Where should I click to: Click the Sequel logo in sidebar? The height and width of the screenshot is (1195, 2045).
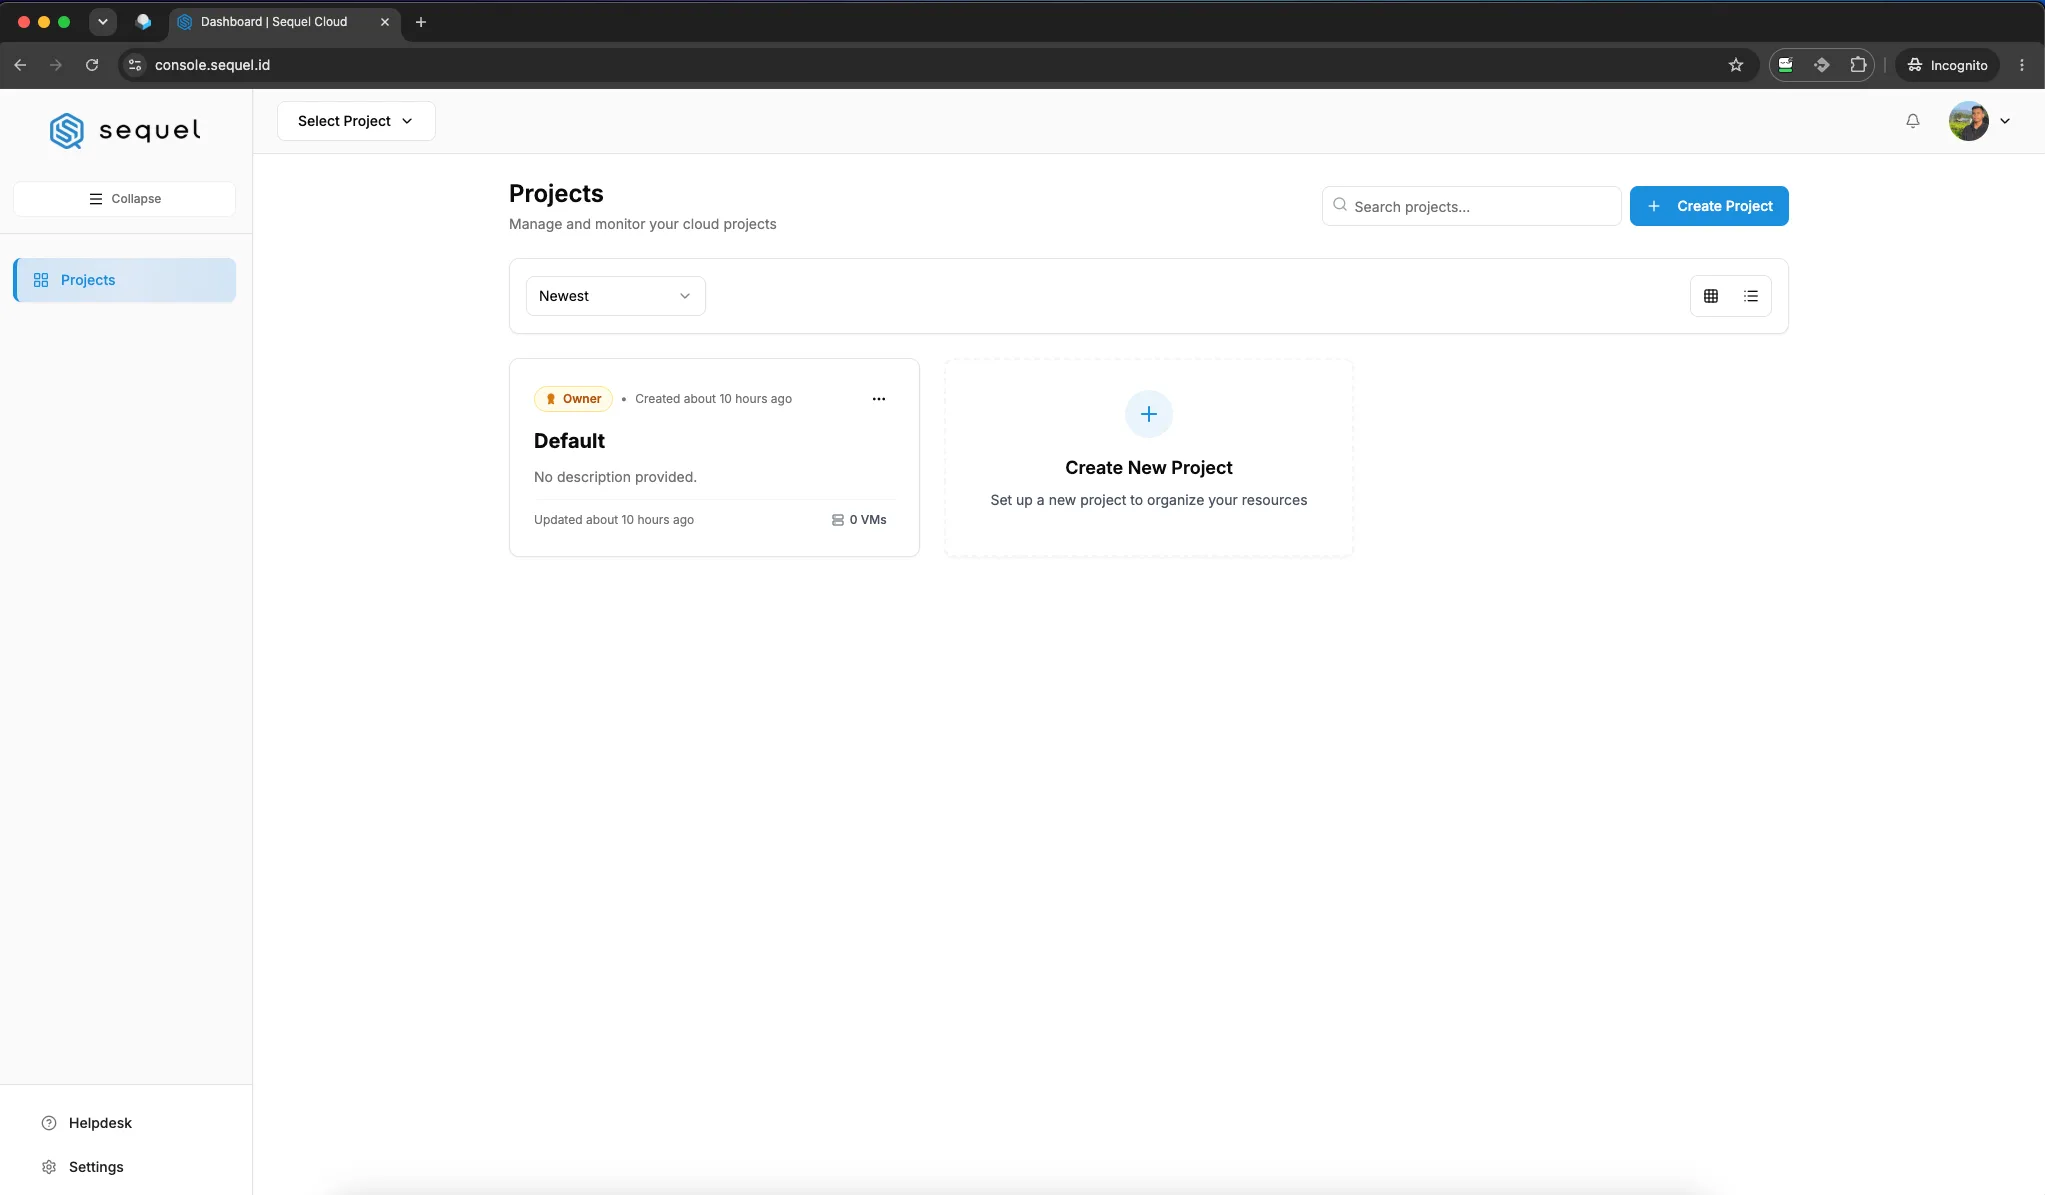coord(125,130)
